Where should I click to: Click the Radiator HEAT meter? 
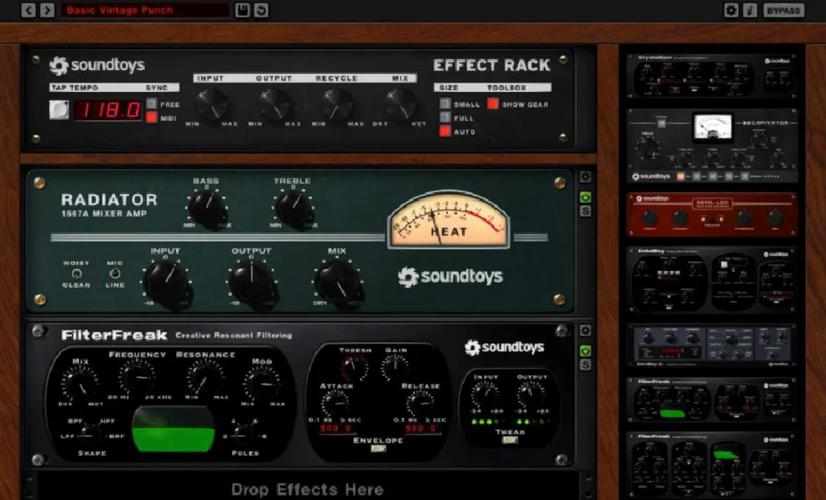tap(449, 220)
